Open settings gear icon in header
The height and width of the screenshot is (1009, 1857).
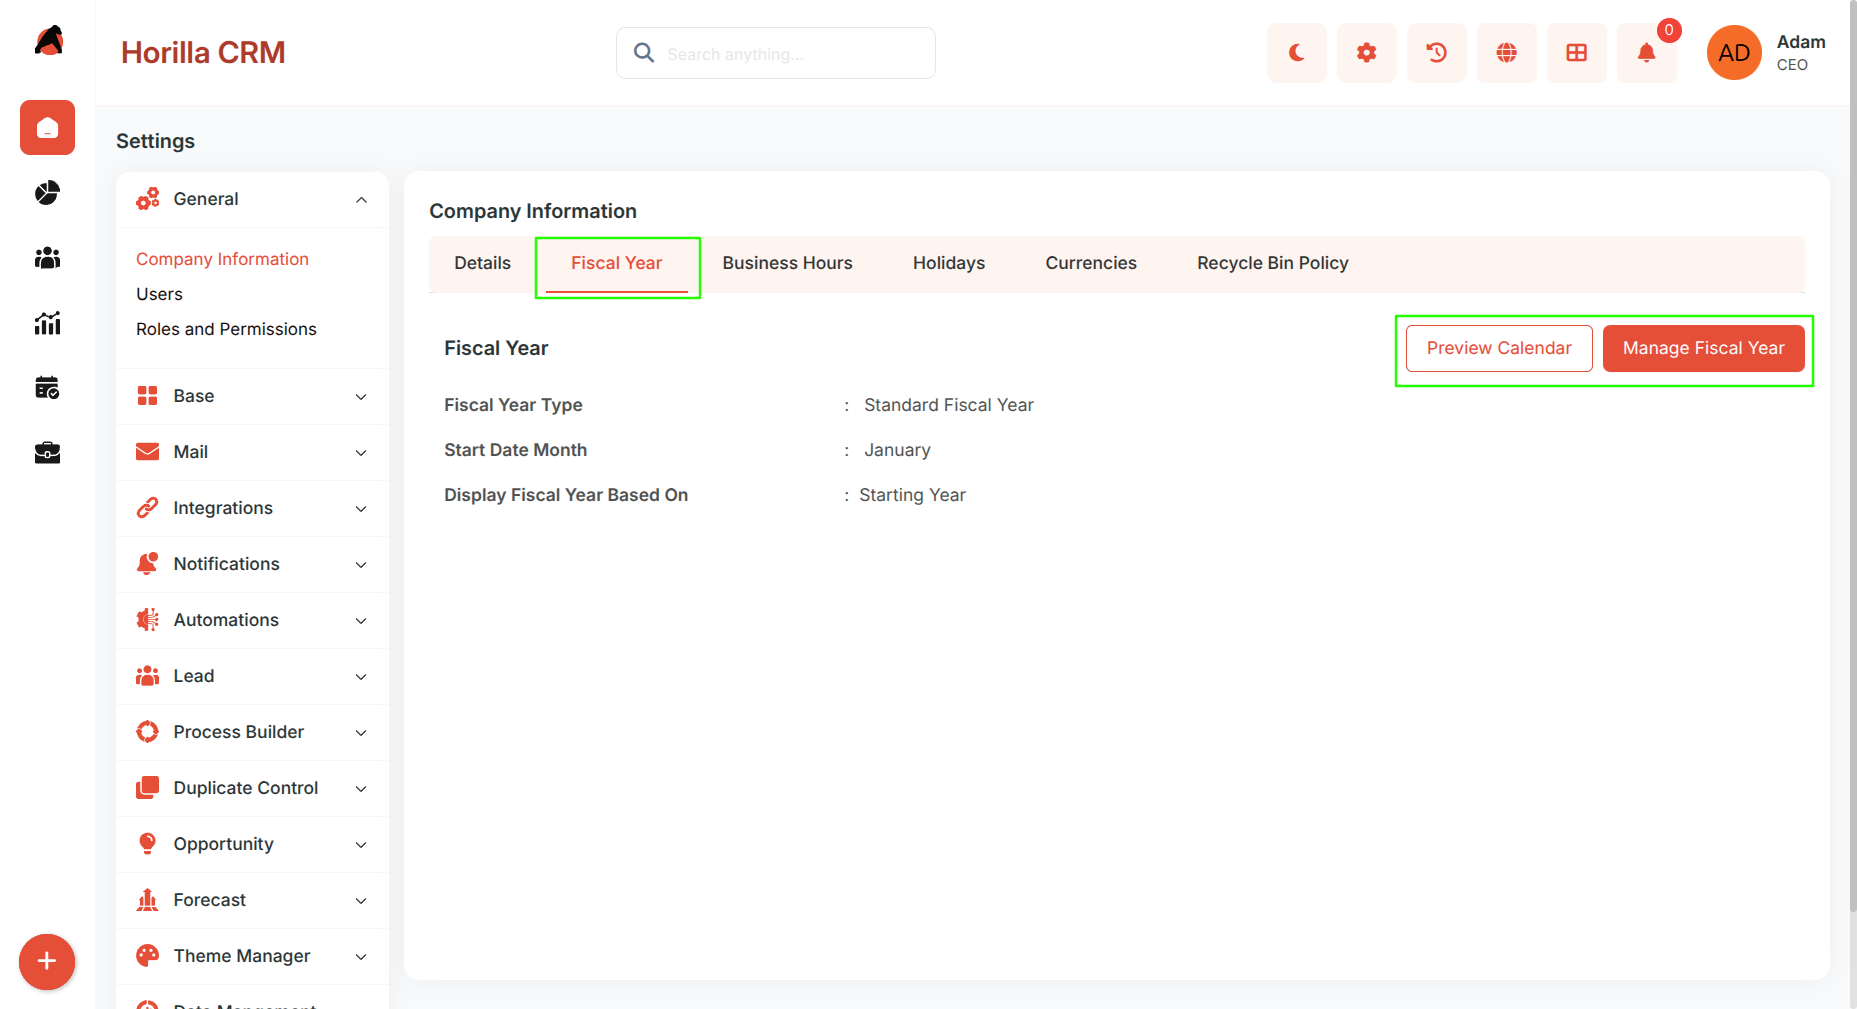coord(1367,53)
